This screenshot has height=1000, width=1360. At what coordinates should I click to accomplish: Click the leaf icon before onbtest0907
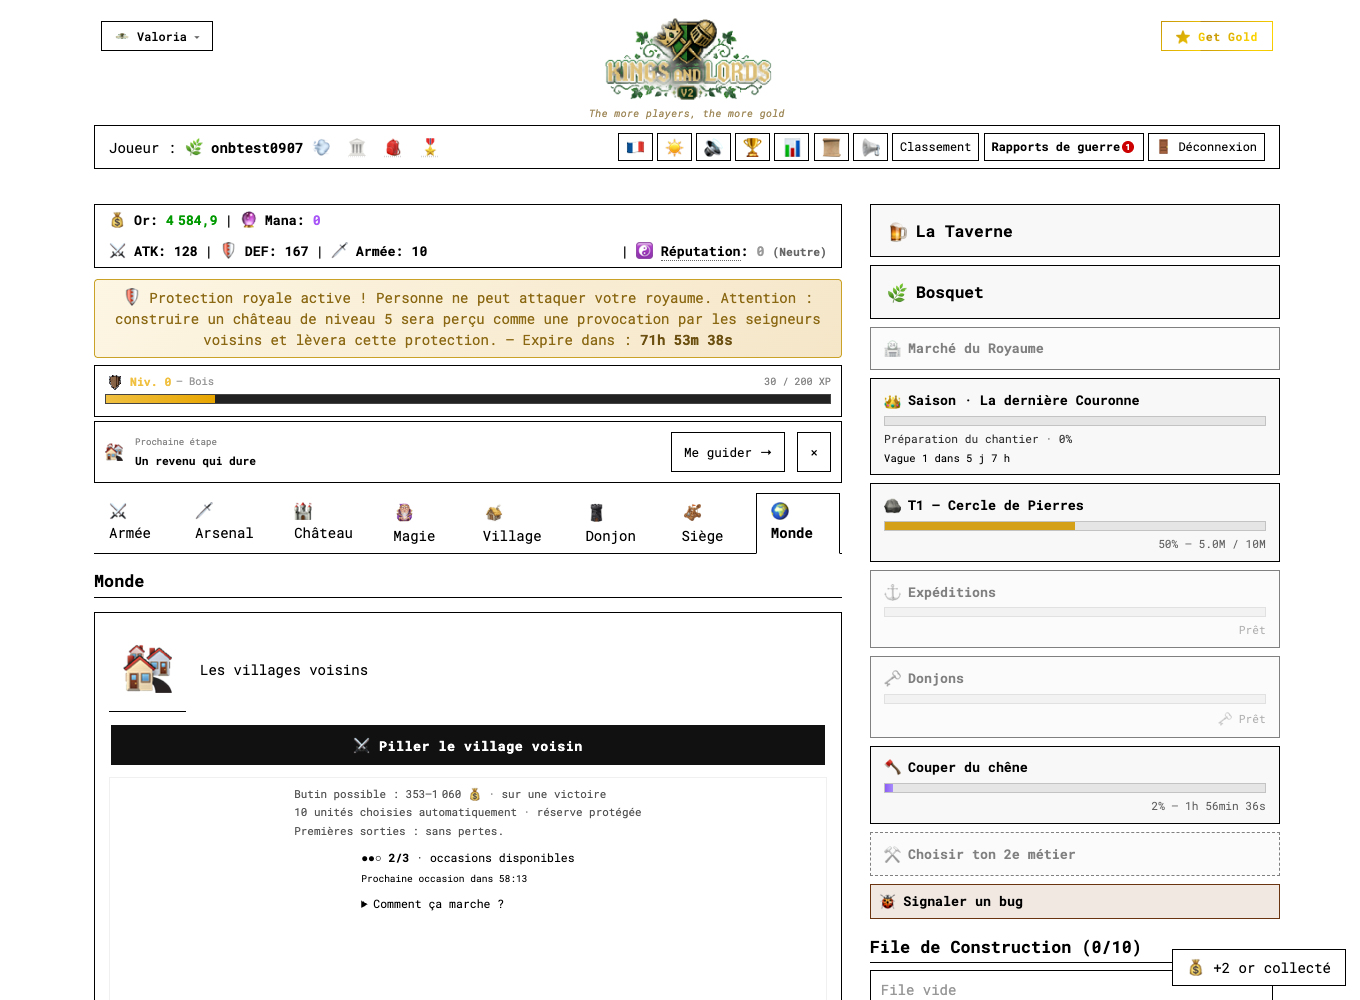[194, 148]
